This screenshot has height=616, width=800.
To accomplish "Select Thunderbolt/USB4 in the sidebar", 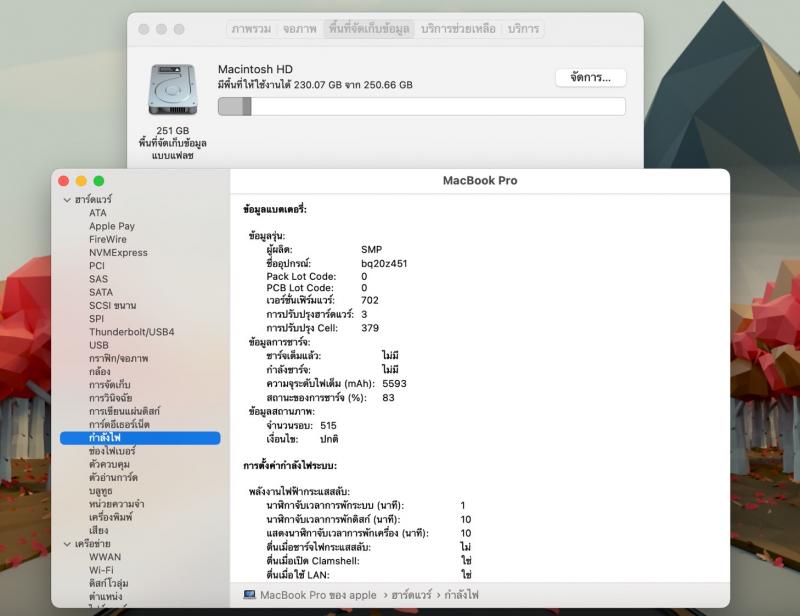I will click(131, 332).
